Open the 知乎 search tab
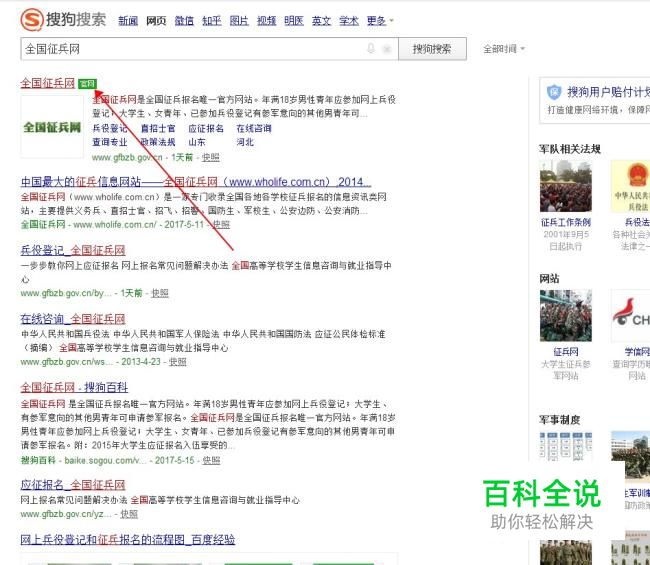650x565 pixels. [211, 20]
